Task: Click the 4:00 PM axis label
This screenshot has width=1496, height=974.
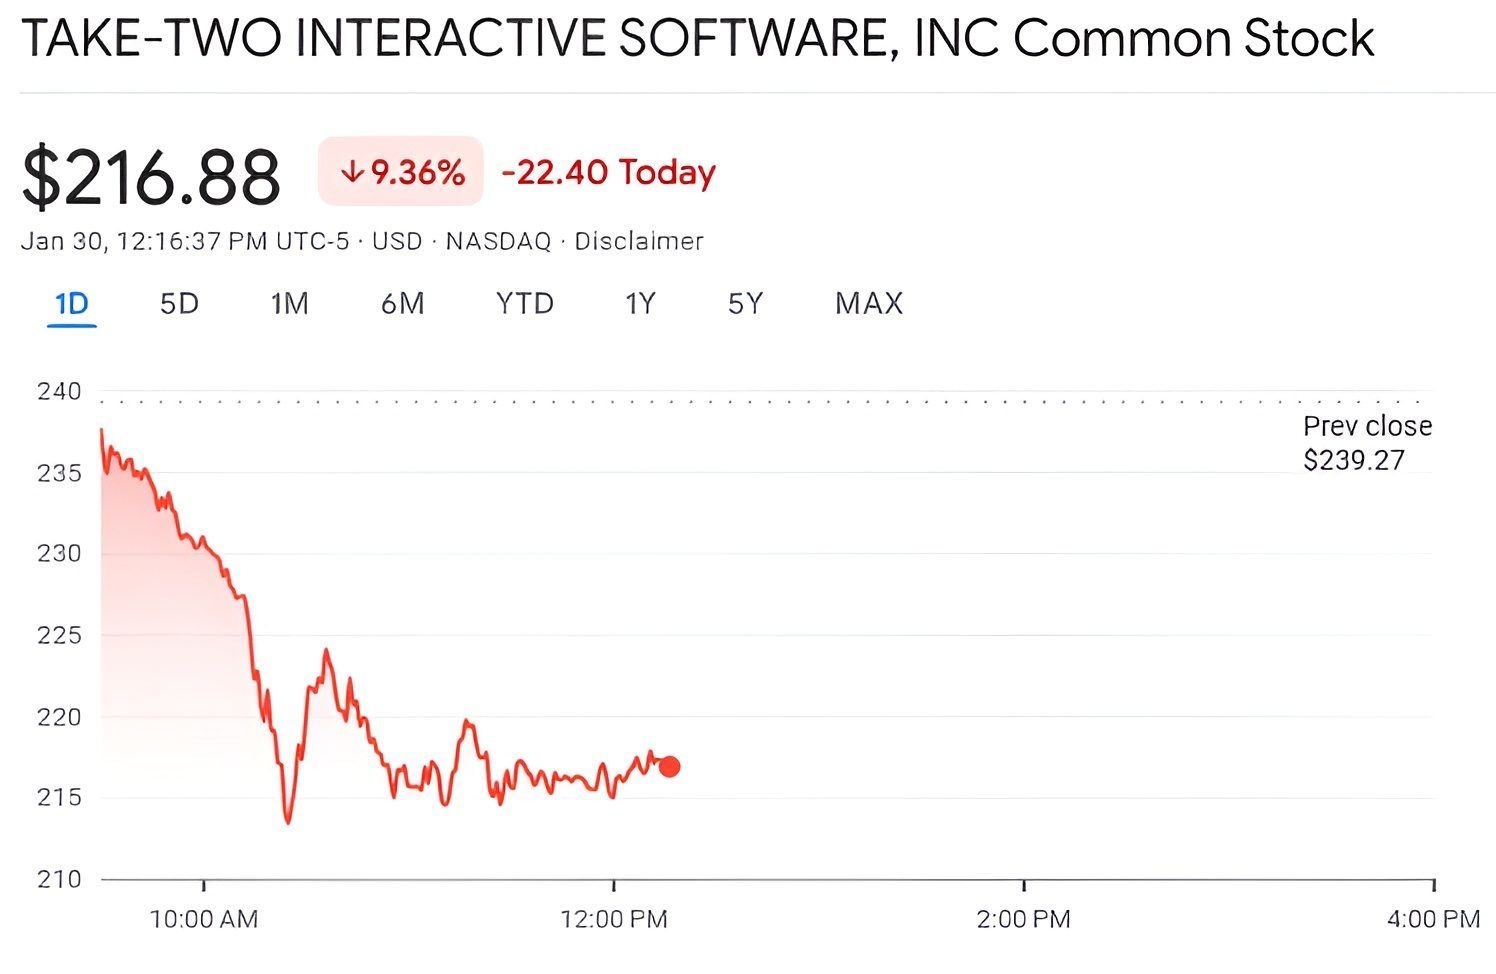Action: 1432,919
